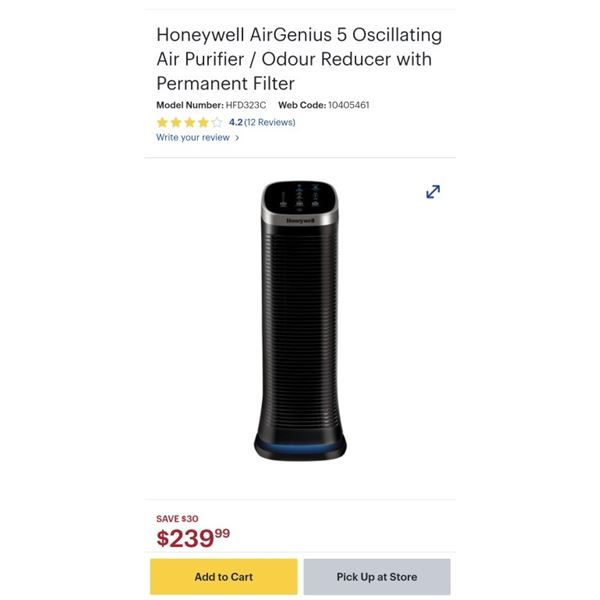Screen dimensions: 600x600
Task: Click the first yellow rating star
Action: (162, 122)
